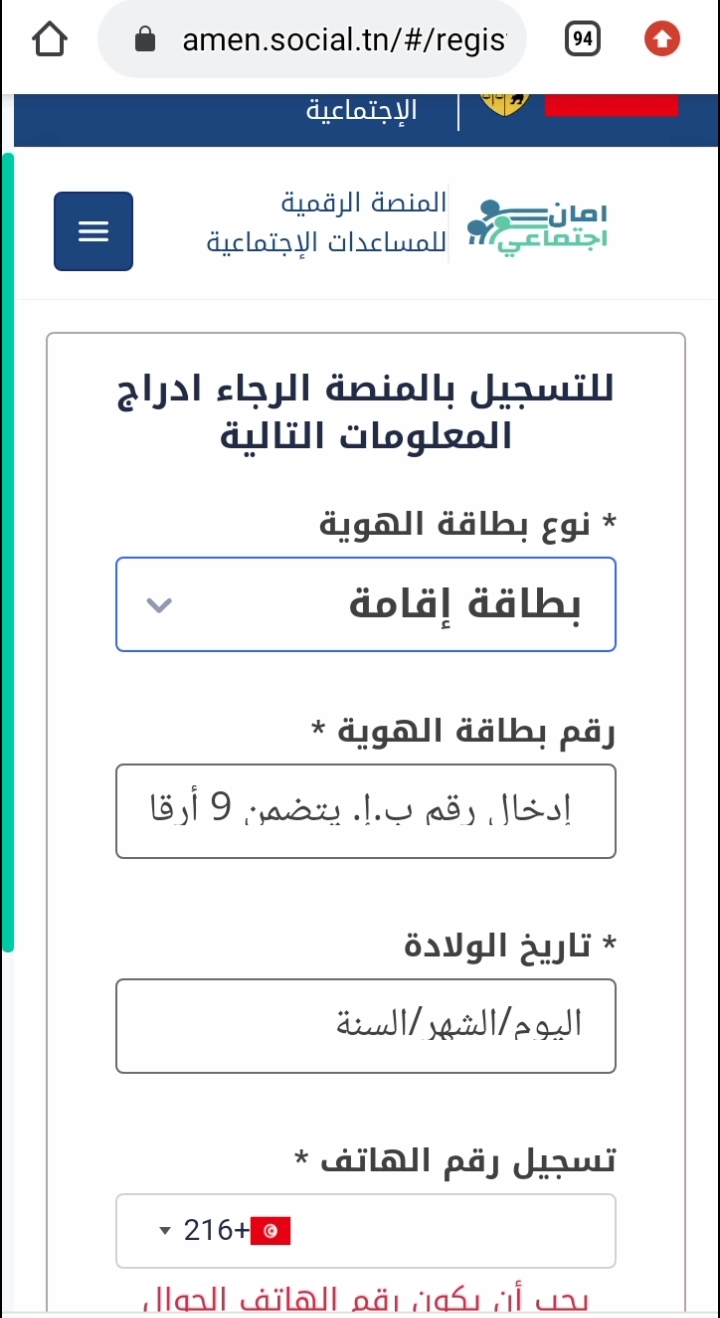Image resolution: width=720 pixels, height=1318 pixels.
Task: Tap the browser home icon
Action: click(x=49, y=40)
